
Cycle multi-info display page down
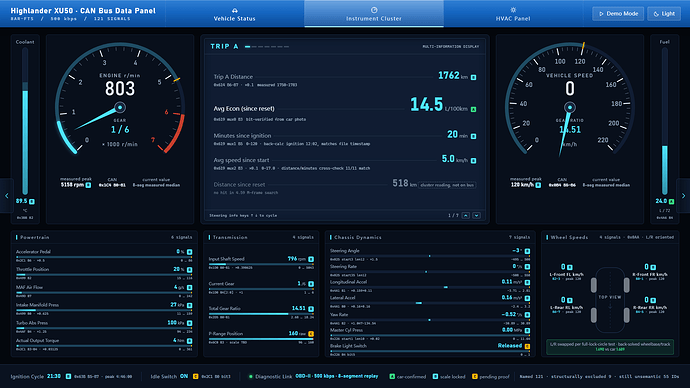point(476,216)
